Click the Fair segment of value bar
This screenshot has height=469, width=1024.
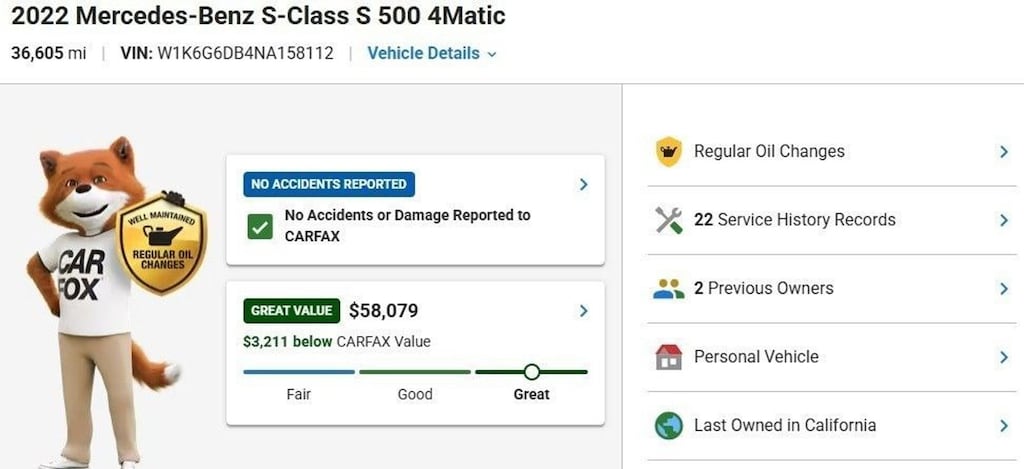click(x=299, y=372)
